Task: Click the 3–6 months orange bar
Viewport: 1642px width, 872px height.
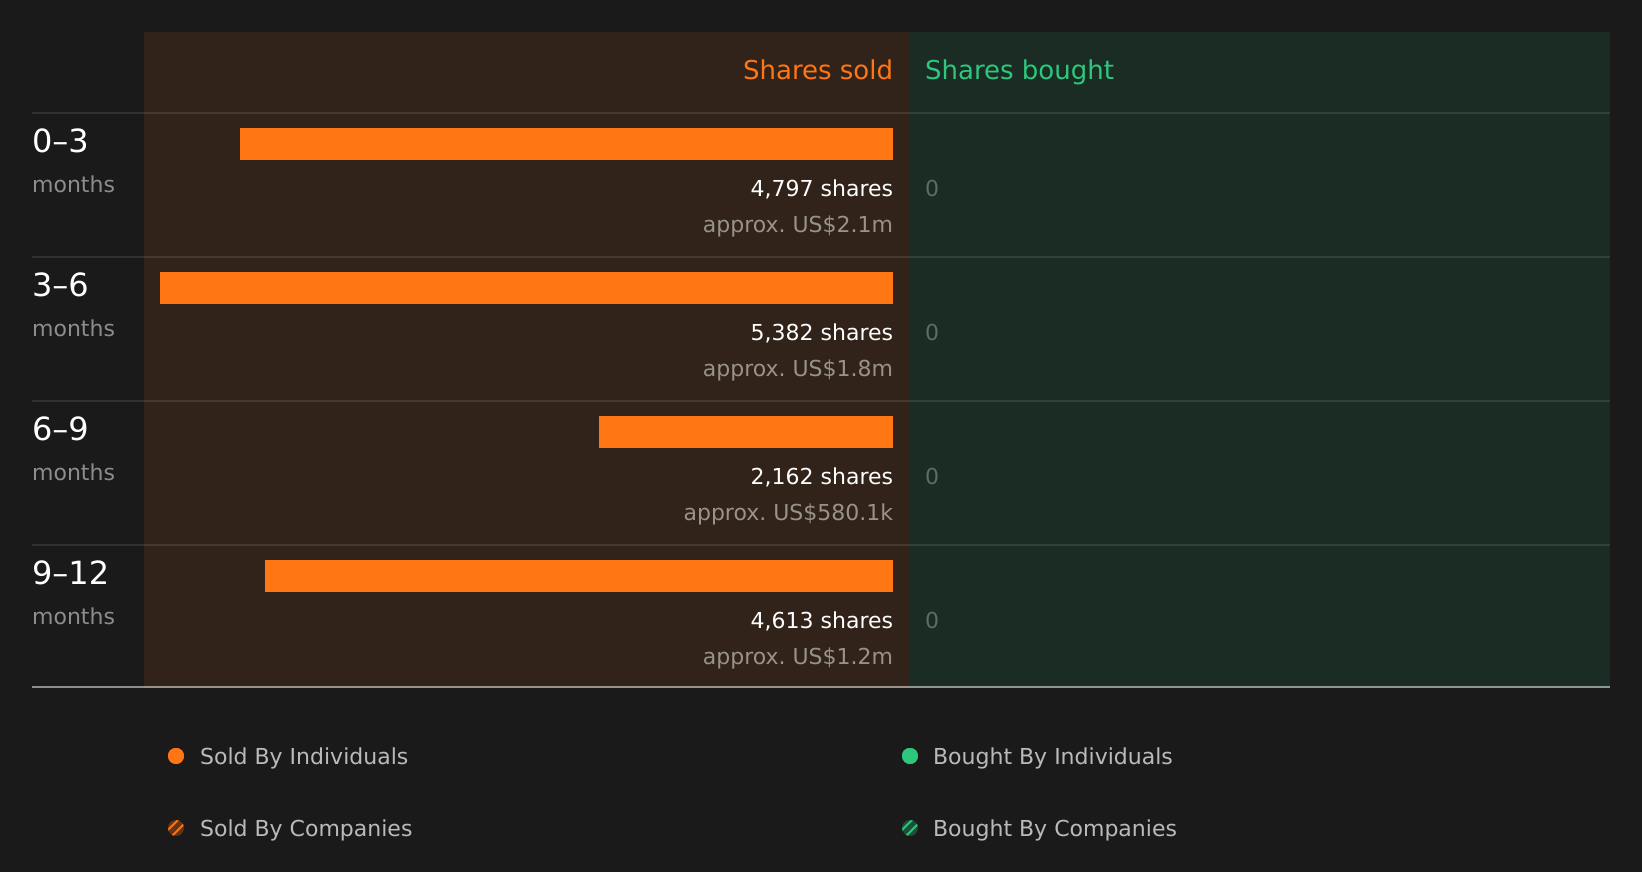Action: point(526,288)
